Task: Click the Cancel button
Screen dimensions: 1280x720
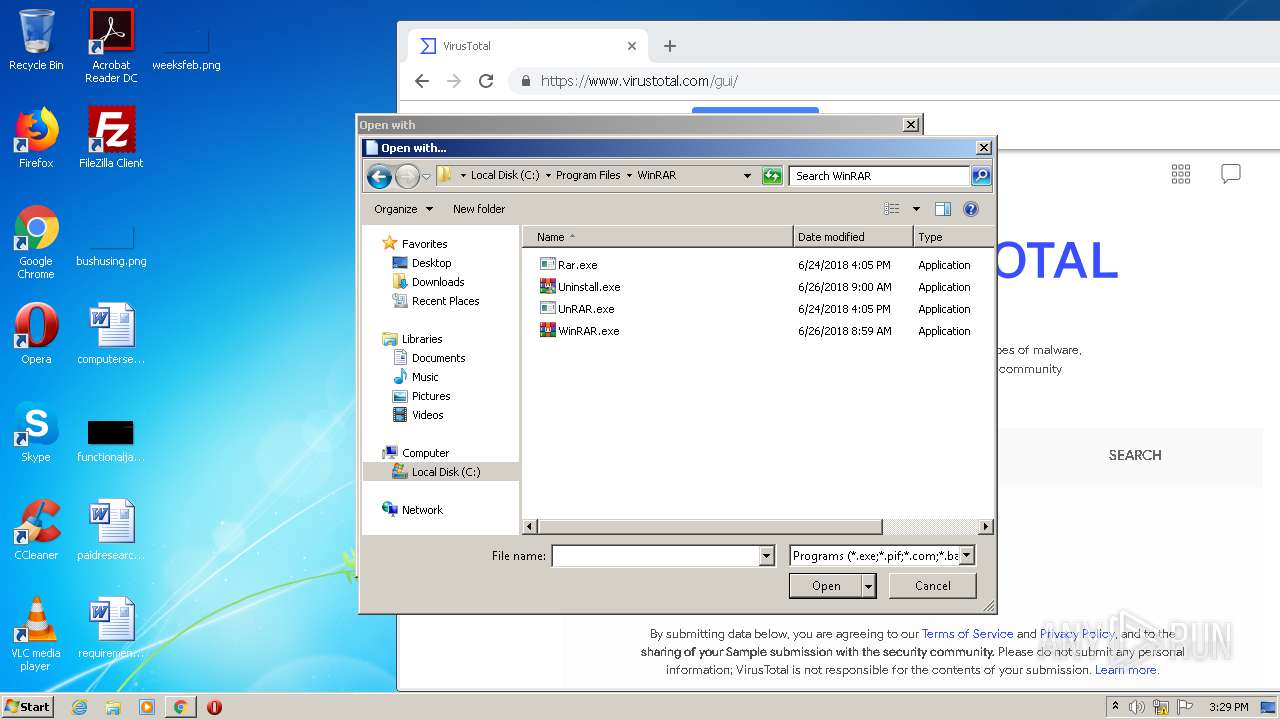Action: [933, 586]
